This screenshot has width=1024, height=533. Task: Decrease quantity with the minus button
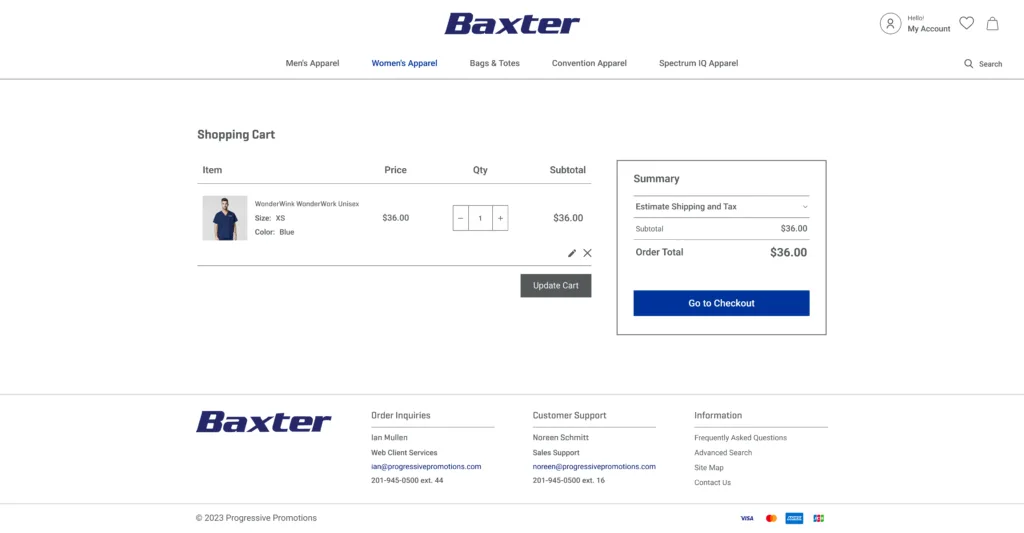[x=460, y=218]
